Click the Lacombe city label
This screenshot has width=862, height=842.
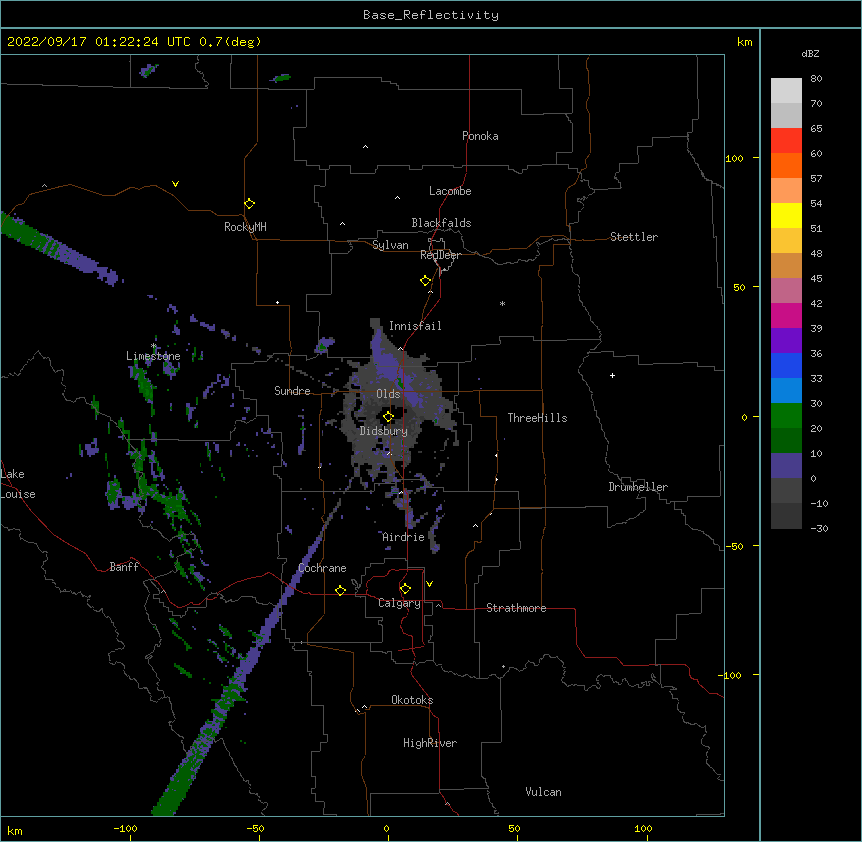[x=450, y=191]
